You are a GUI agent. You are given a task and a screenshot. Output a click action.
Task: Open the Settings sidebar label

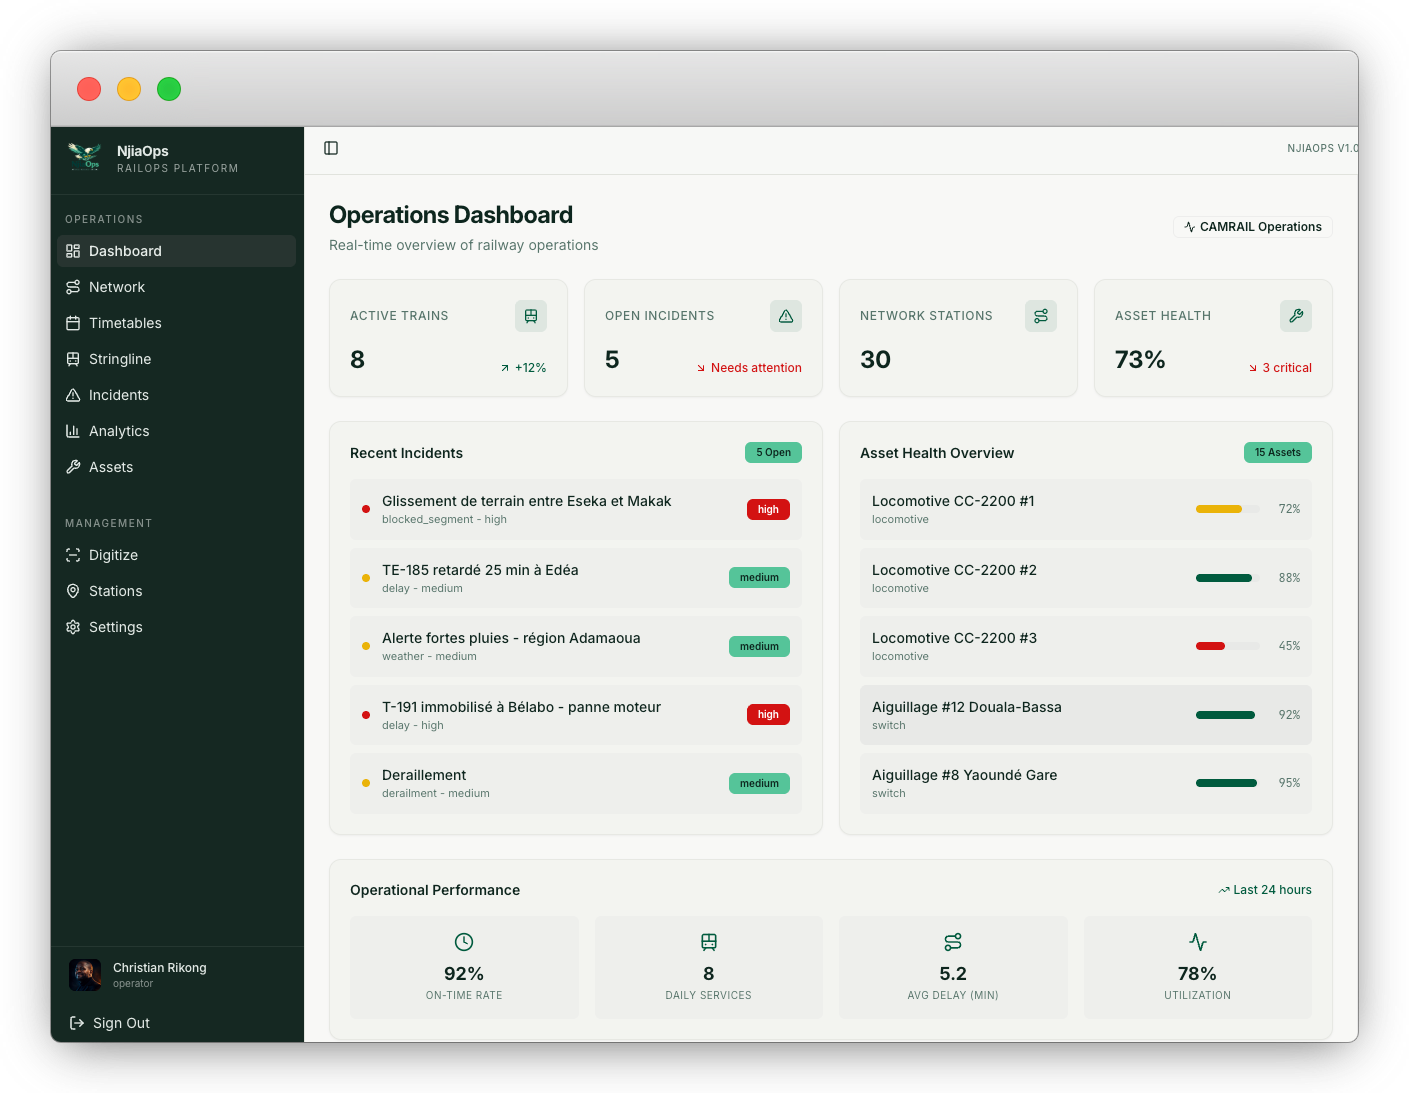116,627
